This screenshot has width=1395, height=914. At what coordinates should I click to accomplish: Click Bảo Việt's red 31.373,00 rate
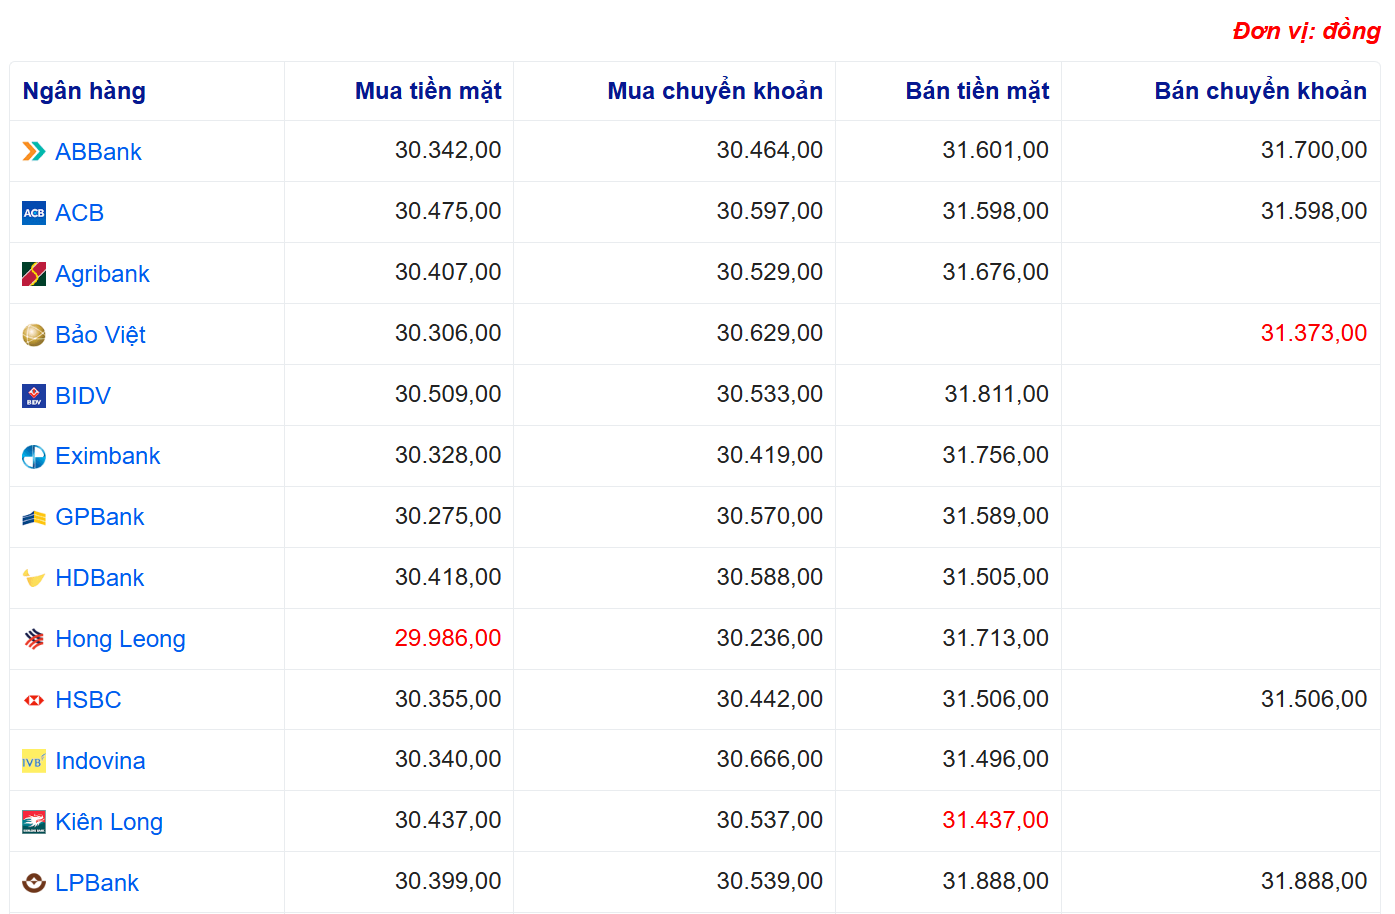tap(1313, 333)
